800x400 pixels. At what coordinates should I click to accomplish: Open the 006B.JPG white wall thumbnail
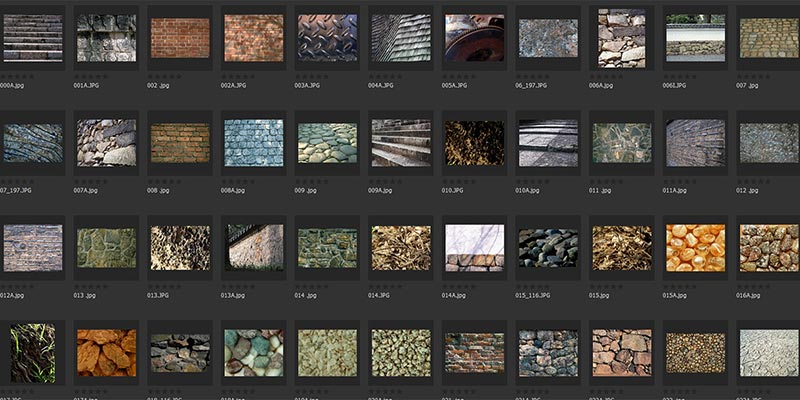click(x=695, y=38)
